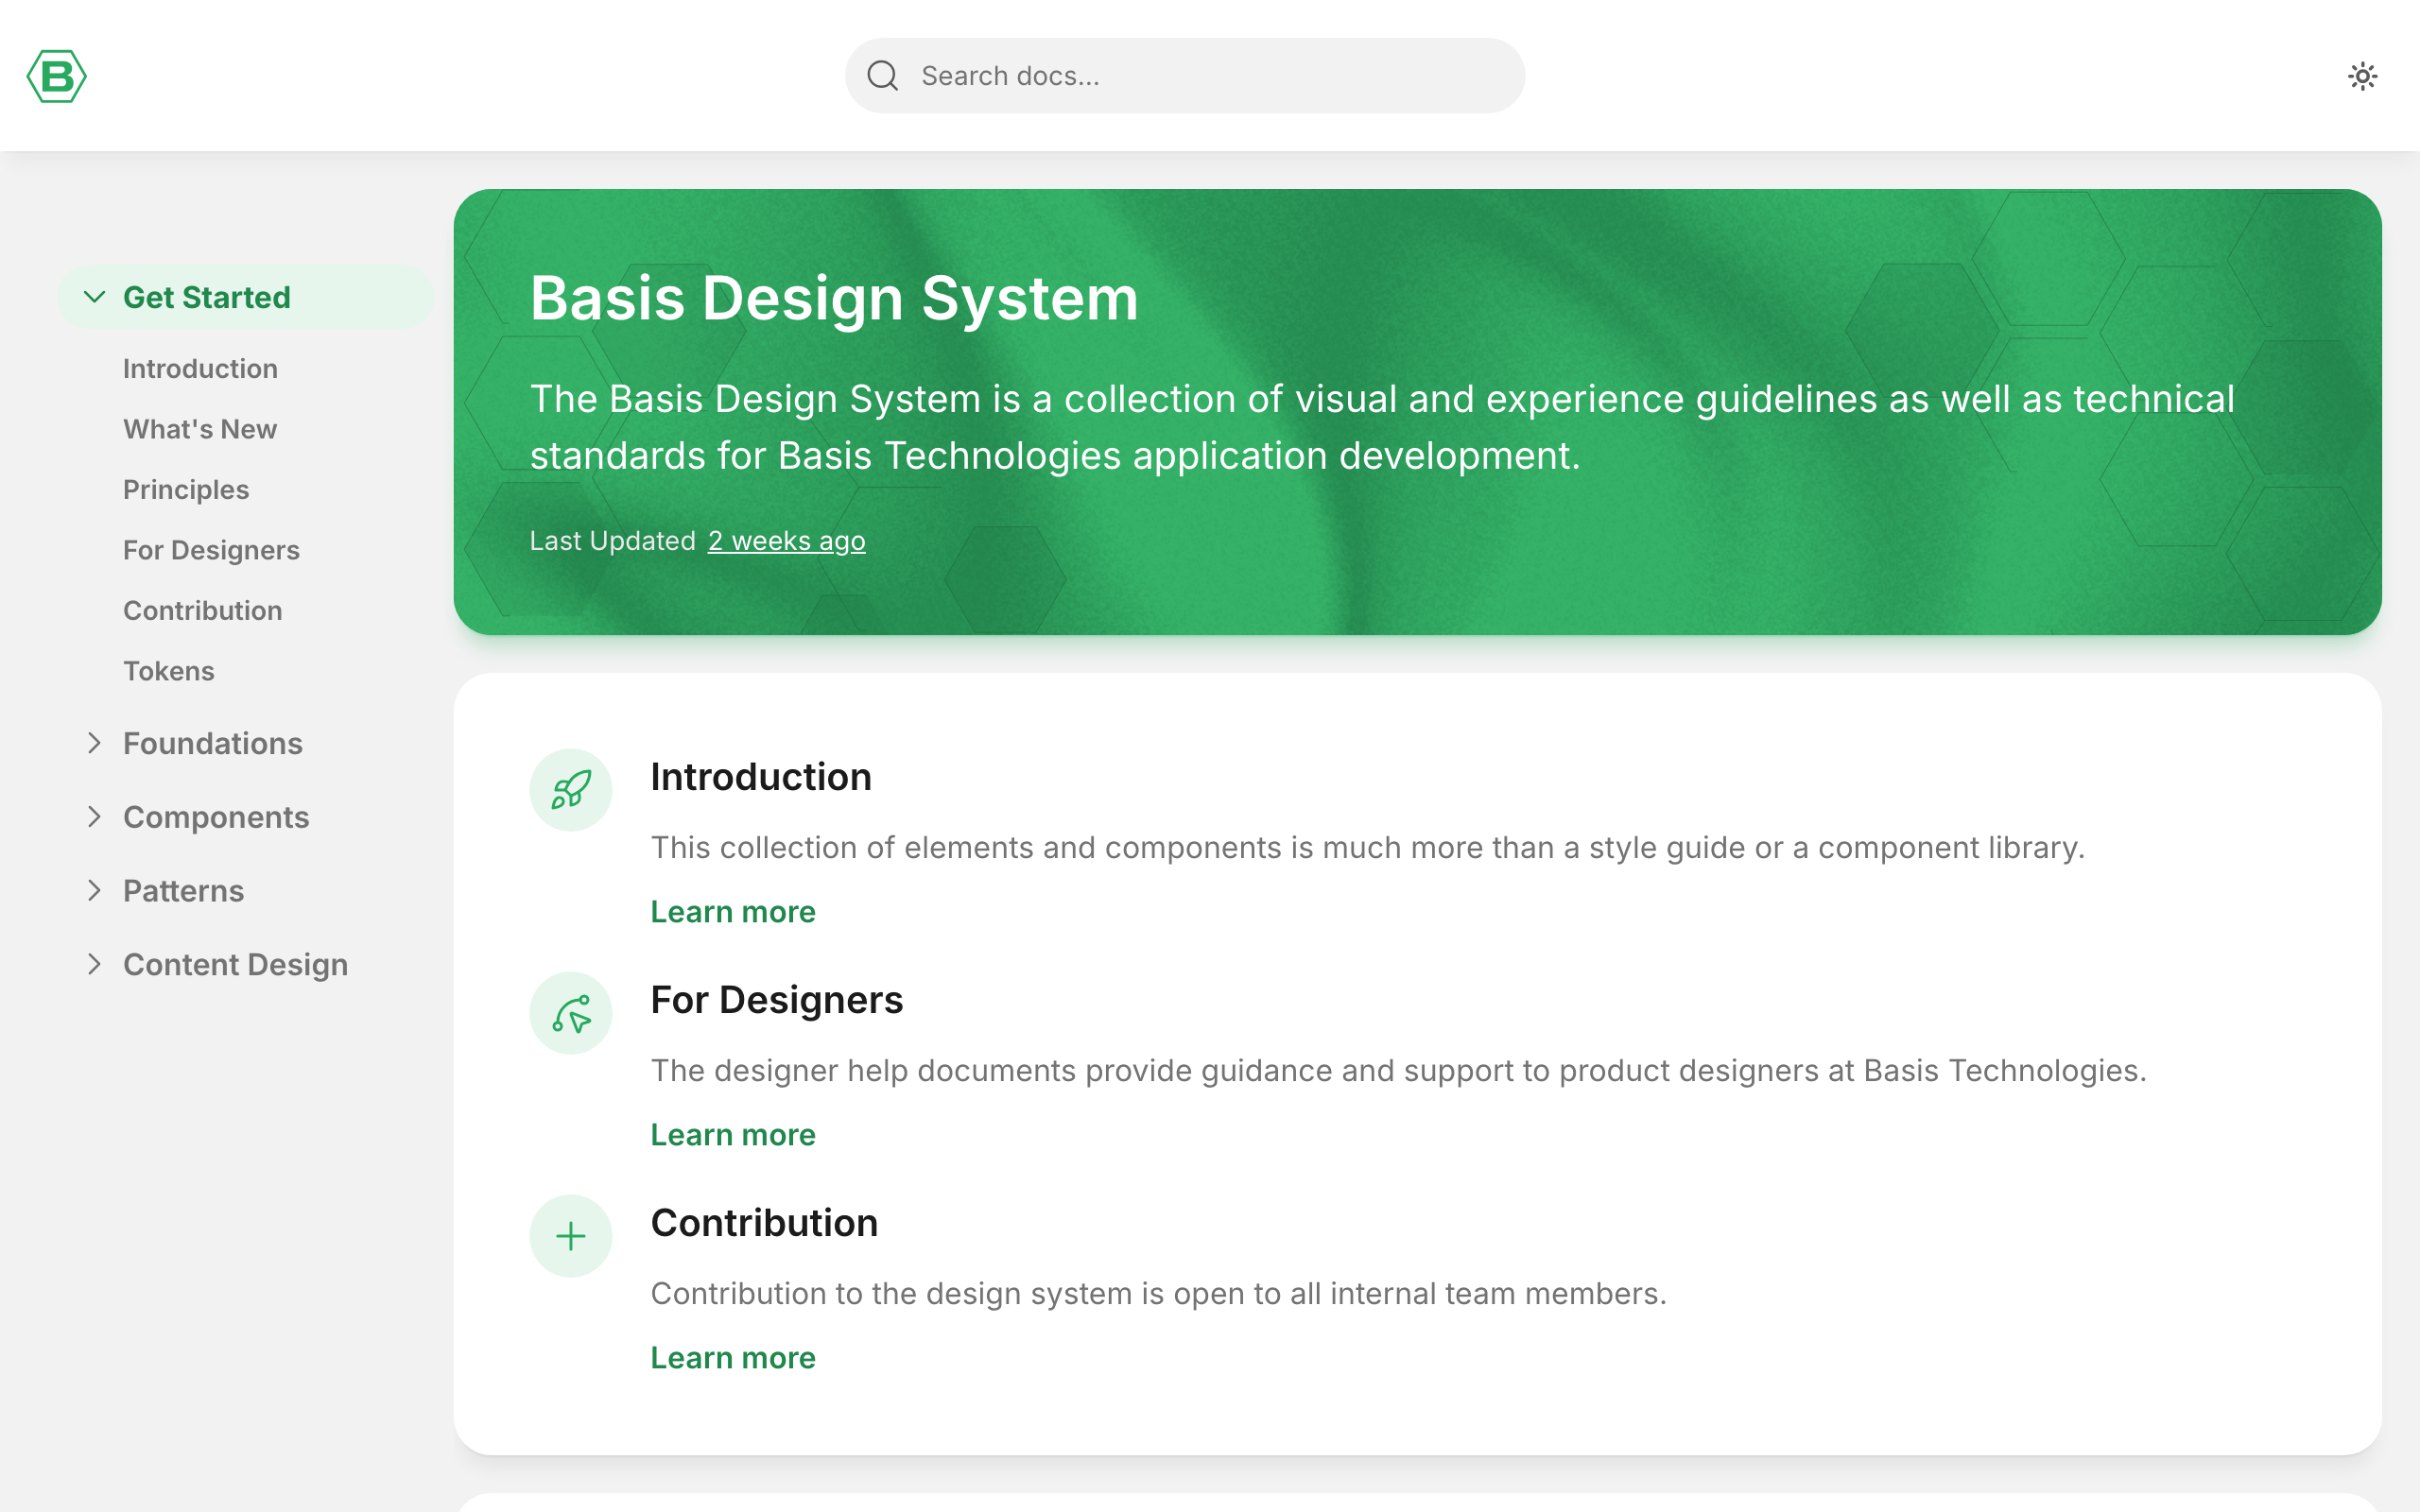Click the Basis hexagon logo

click(56, 76)
